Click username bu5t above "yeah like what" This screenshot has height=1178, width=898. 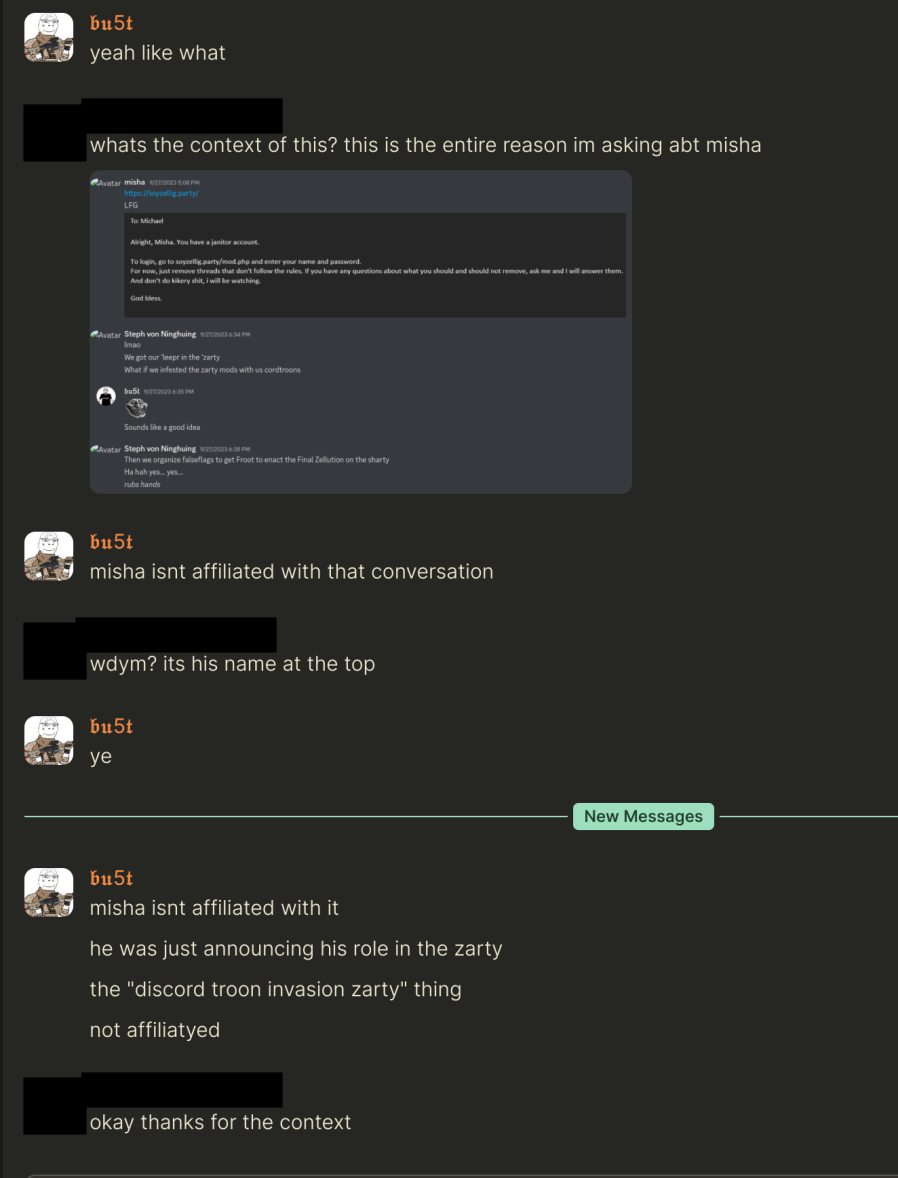click(111, 24)
